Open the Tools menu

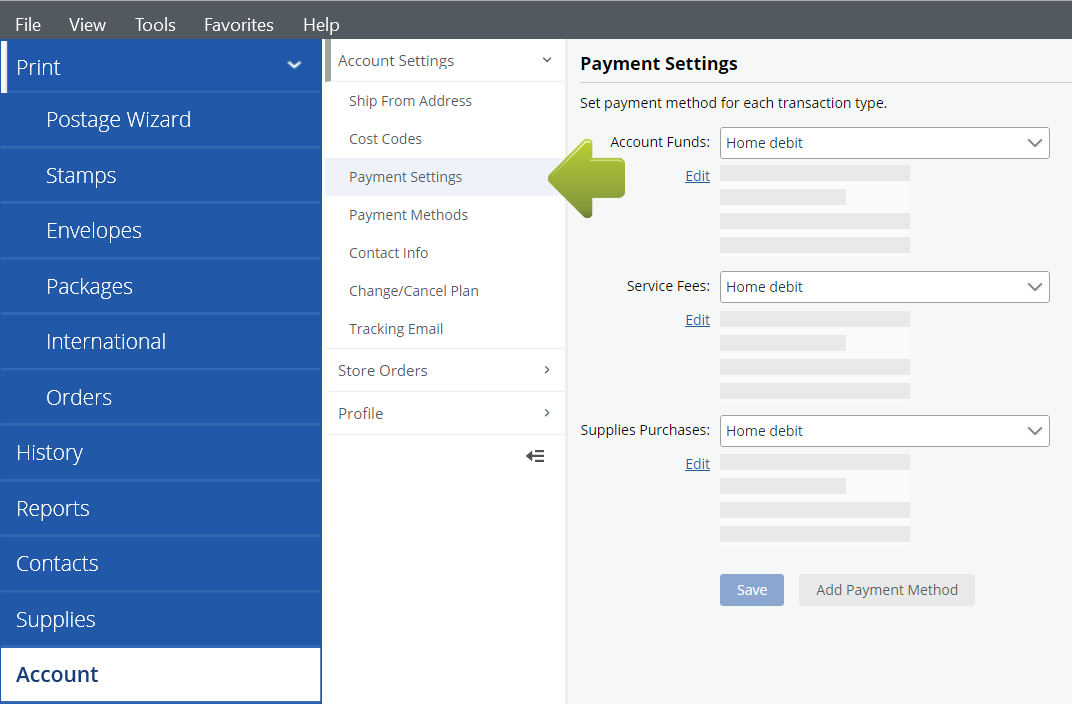coord(155,24)
